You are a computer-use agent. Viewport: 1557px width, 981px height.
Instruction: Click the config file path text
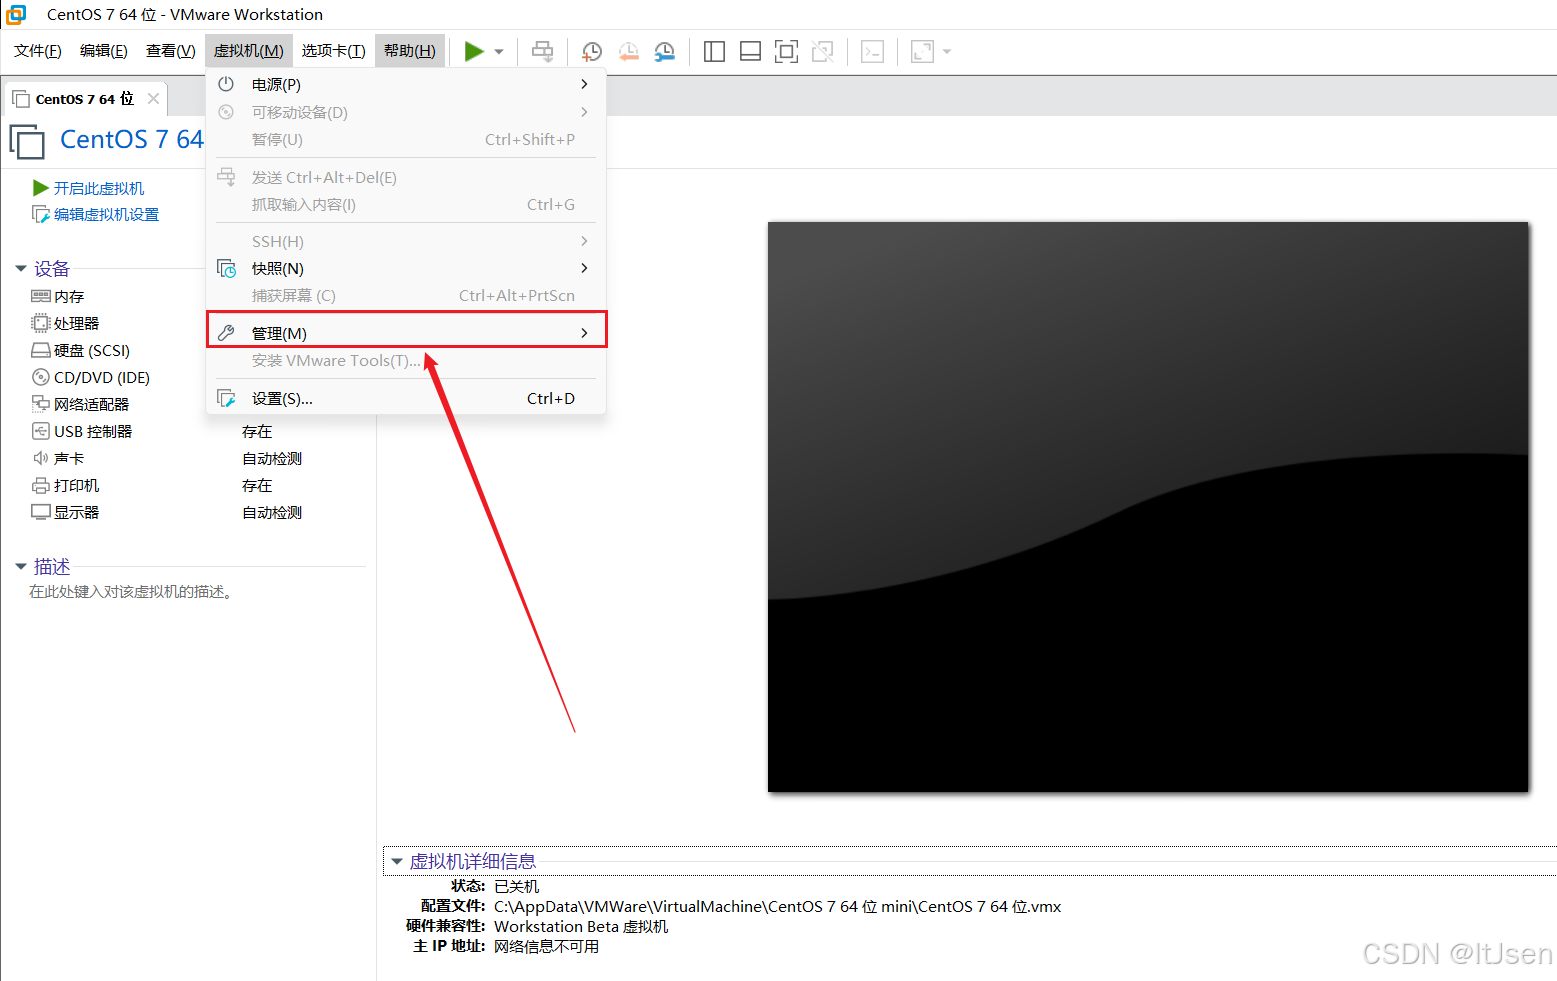tap(777, 906)
